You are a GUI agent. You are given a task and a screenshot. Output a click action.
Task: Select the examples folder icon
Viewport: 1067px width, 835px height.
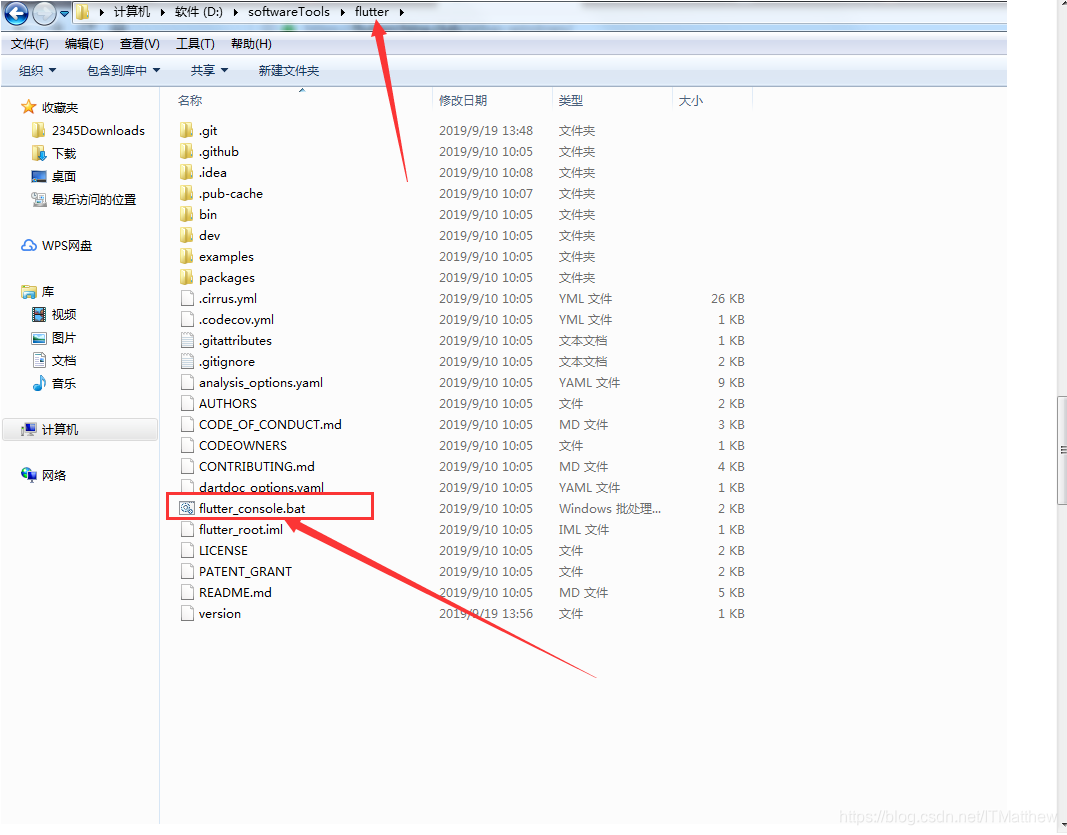pos(186,257)
